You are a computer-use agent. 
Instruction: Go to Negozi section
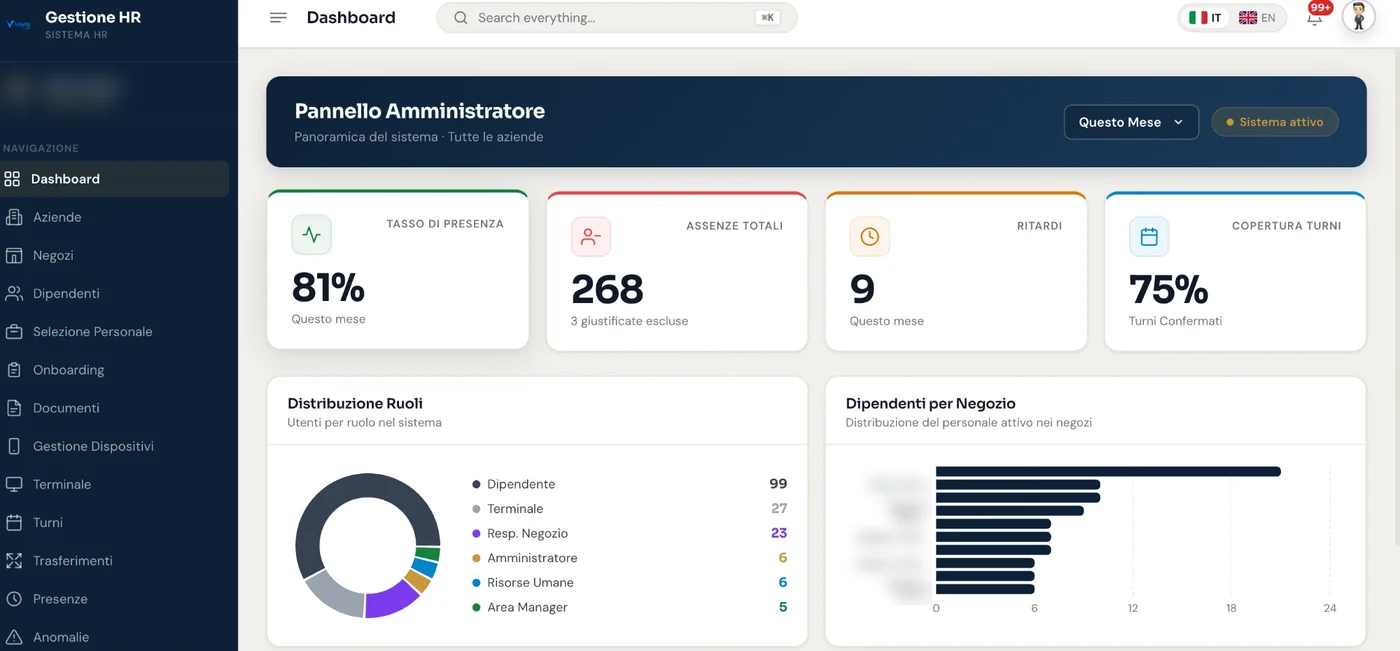coord(115,255)
